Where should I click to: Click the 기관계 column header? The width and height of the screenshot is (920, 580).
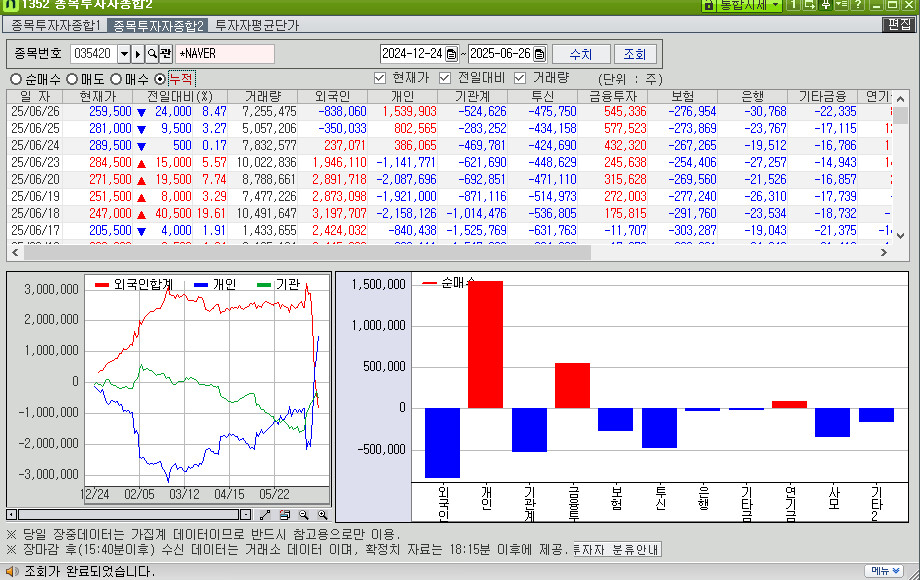click(472, 96)
